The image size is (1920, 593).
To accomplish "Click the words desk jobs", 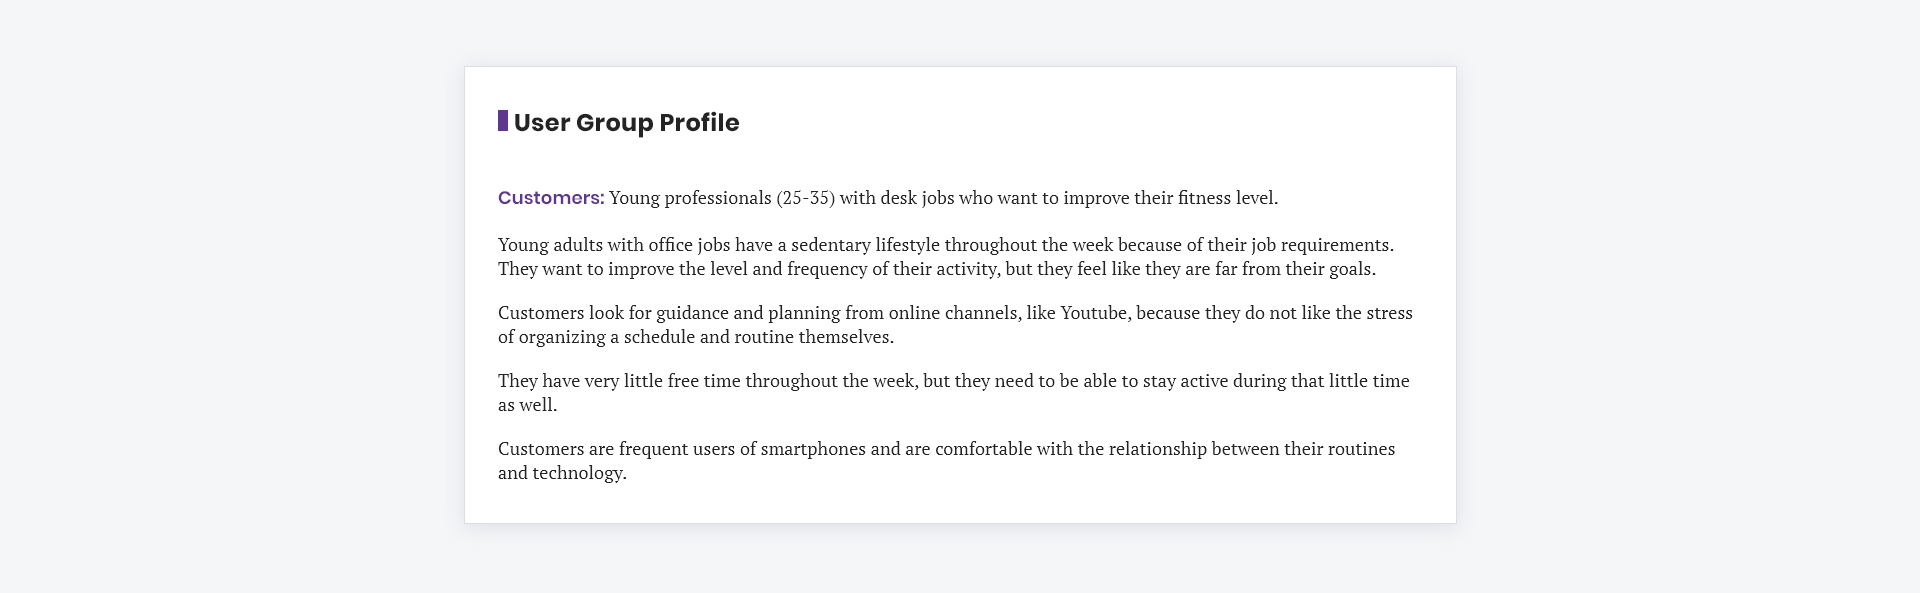I will [917, 198].
